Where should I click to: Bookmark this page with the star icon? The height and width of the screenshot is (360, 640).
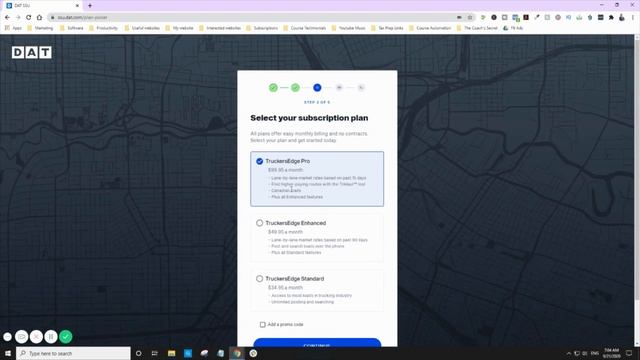(x=470, y=18)
